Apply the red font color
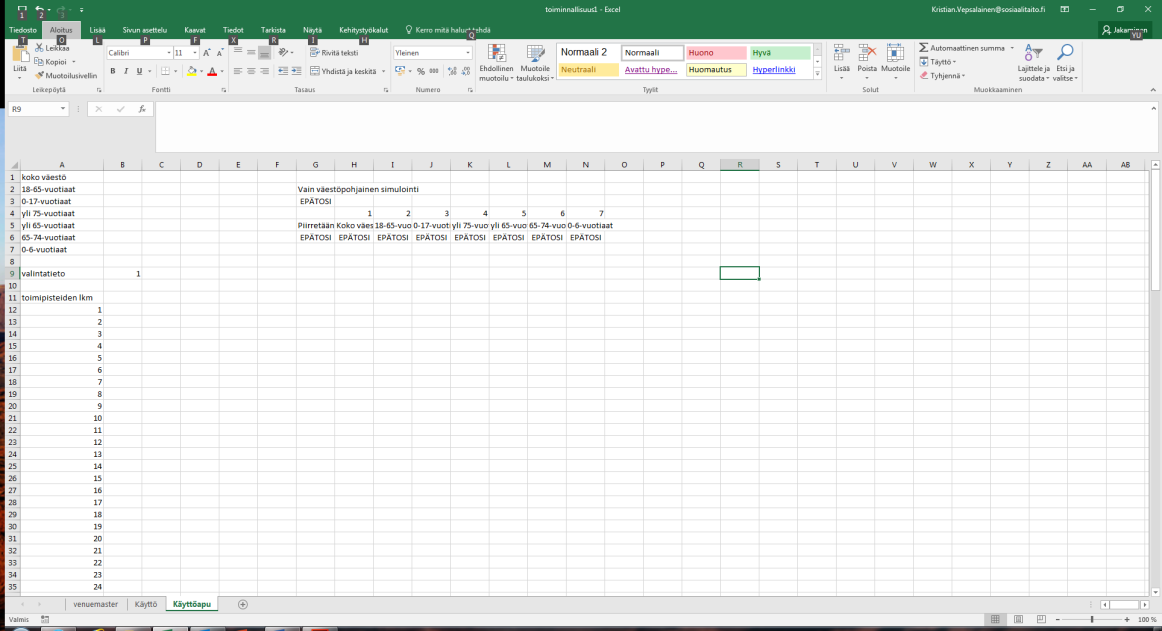 (212, 71)
